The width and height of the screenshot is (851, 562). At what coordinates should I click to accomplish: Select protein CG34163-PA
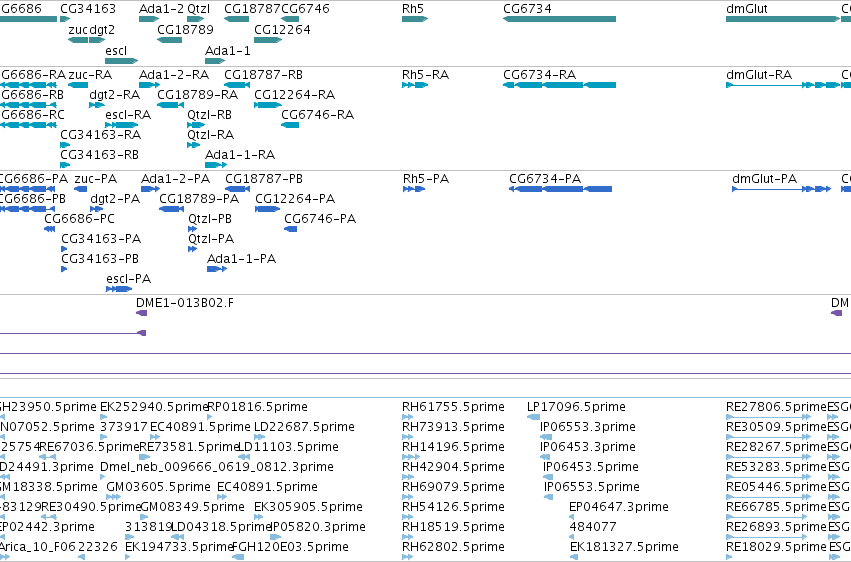[64, 249]
